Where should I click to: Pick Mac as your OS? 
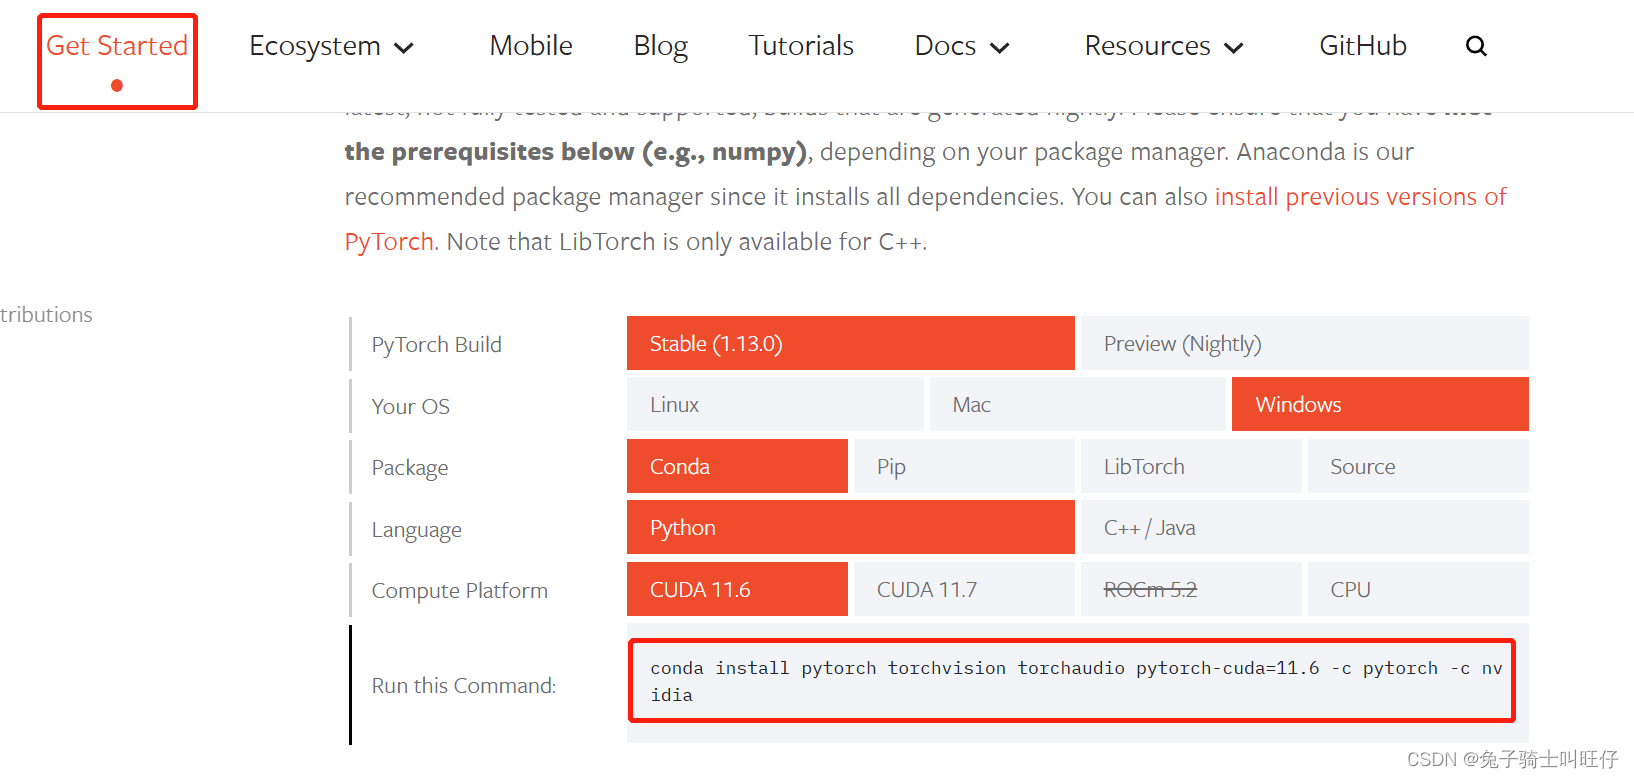click(1077, 405)
